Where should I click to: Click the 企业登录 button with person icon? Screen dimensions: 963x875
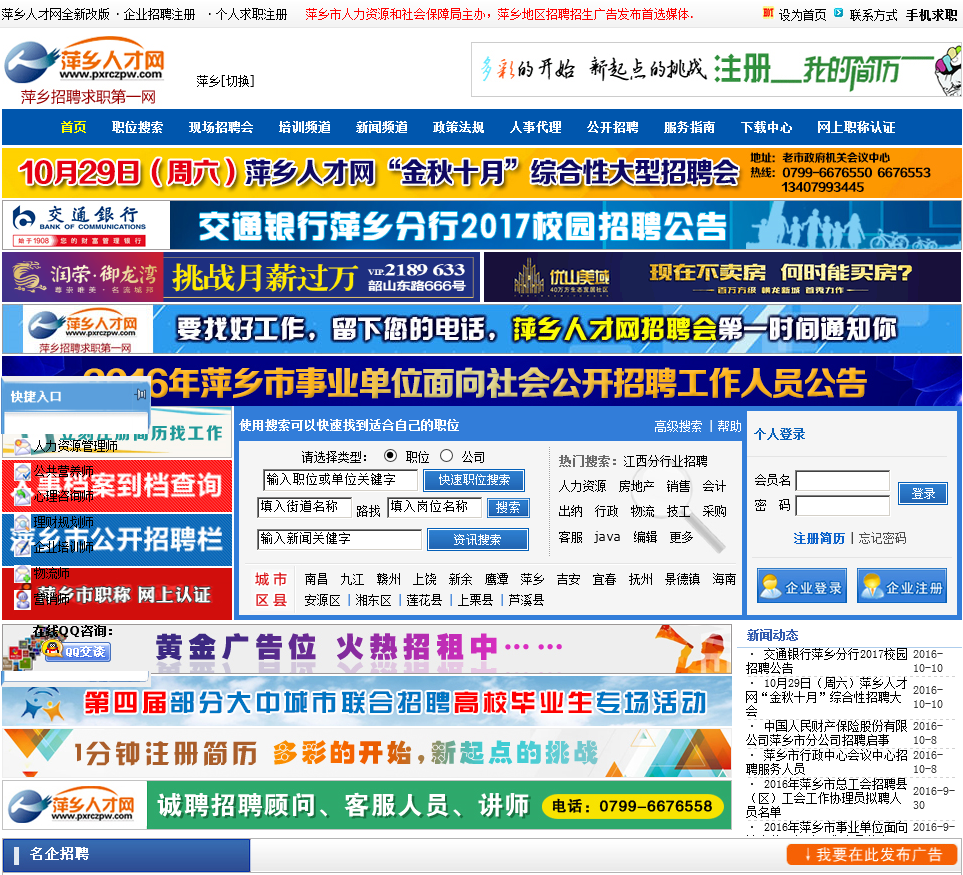[x=802, y=586]
